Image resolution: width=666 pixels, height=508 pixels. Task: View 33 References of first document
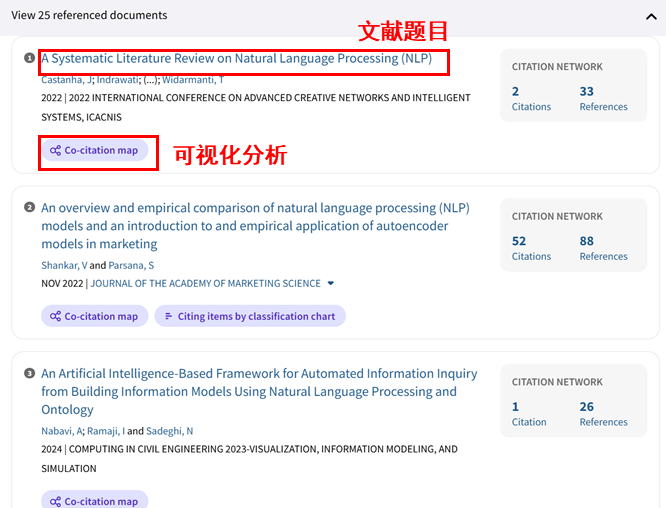coord(603,98)
